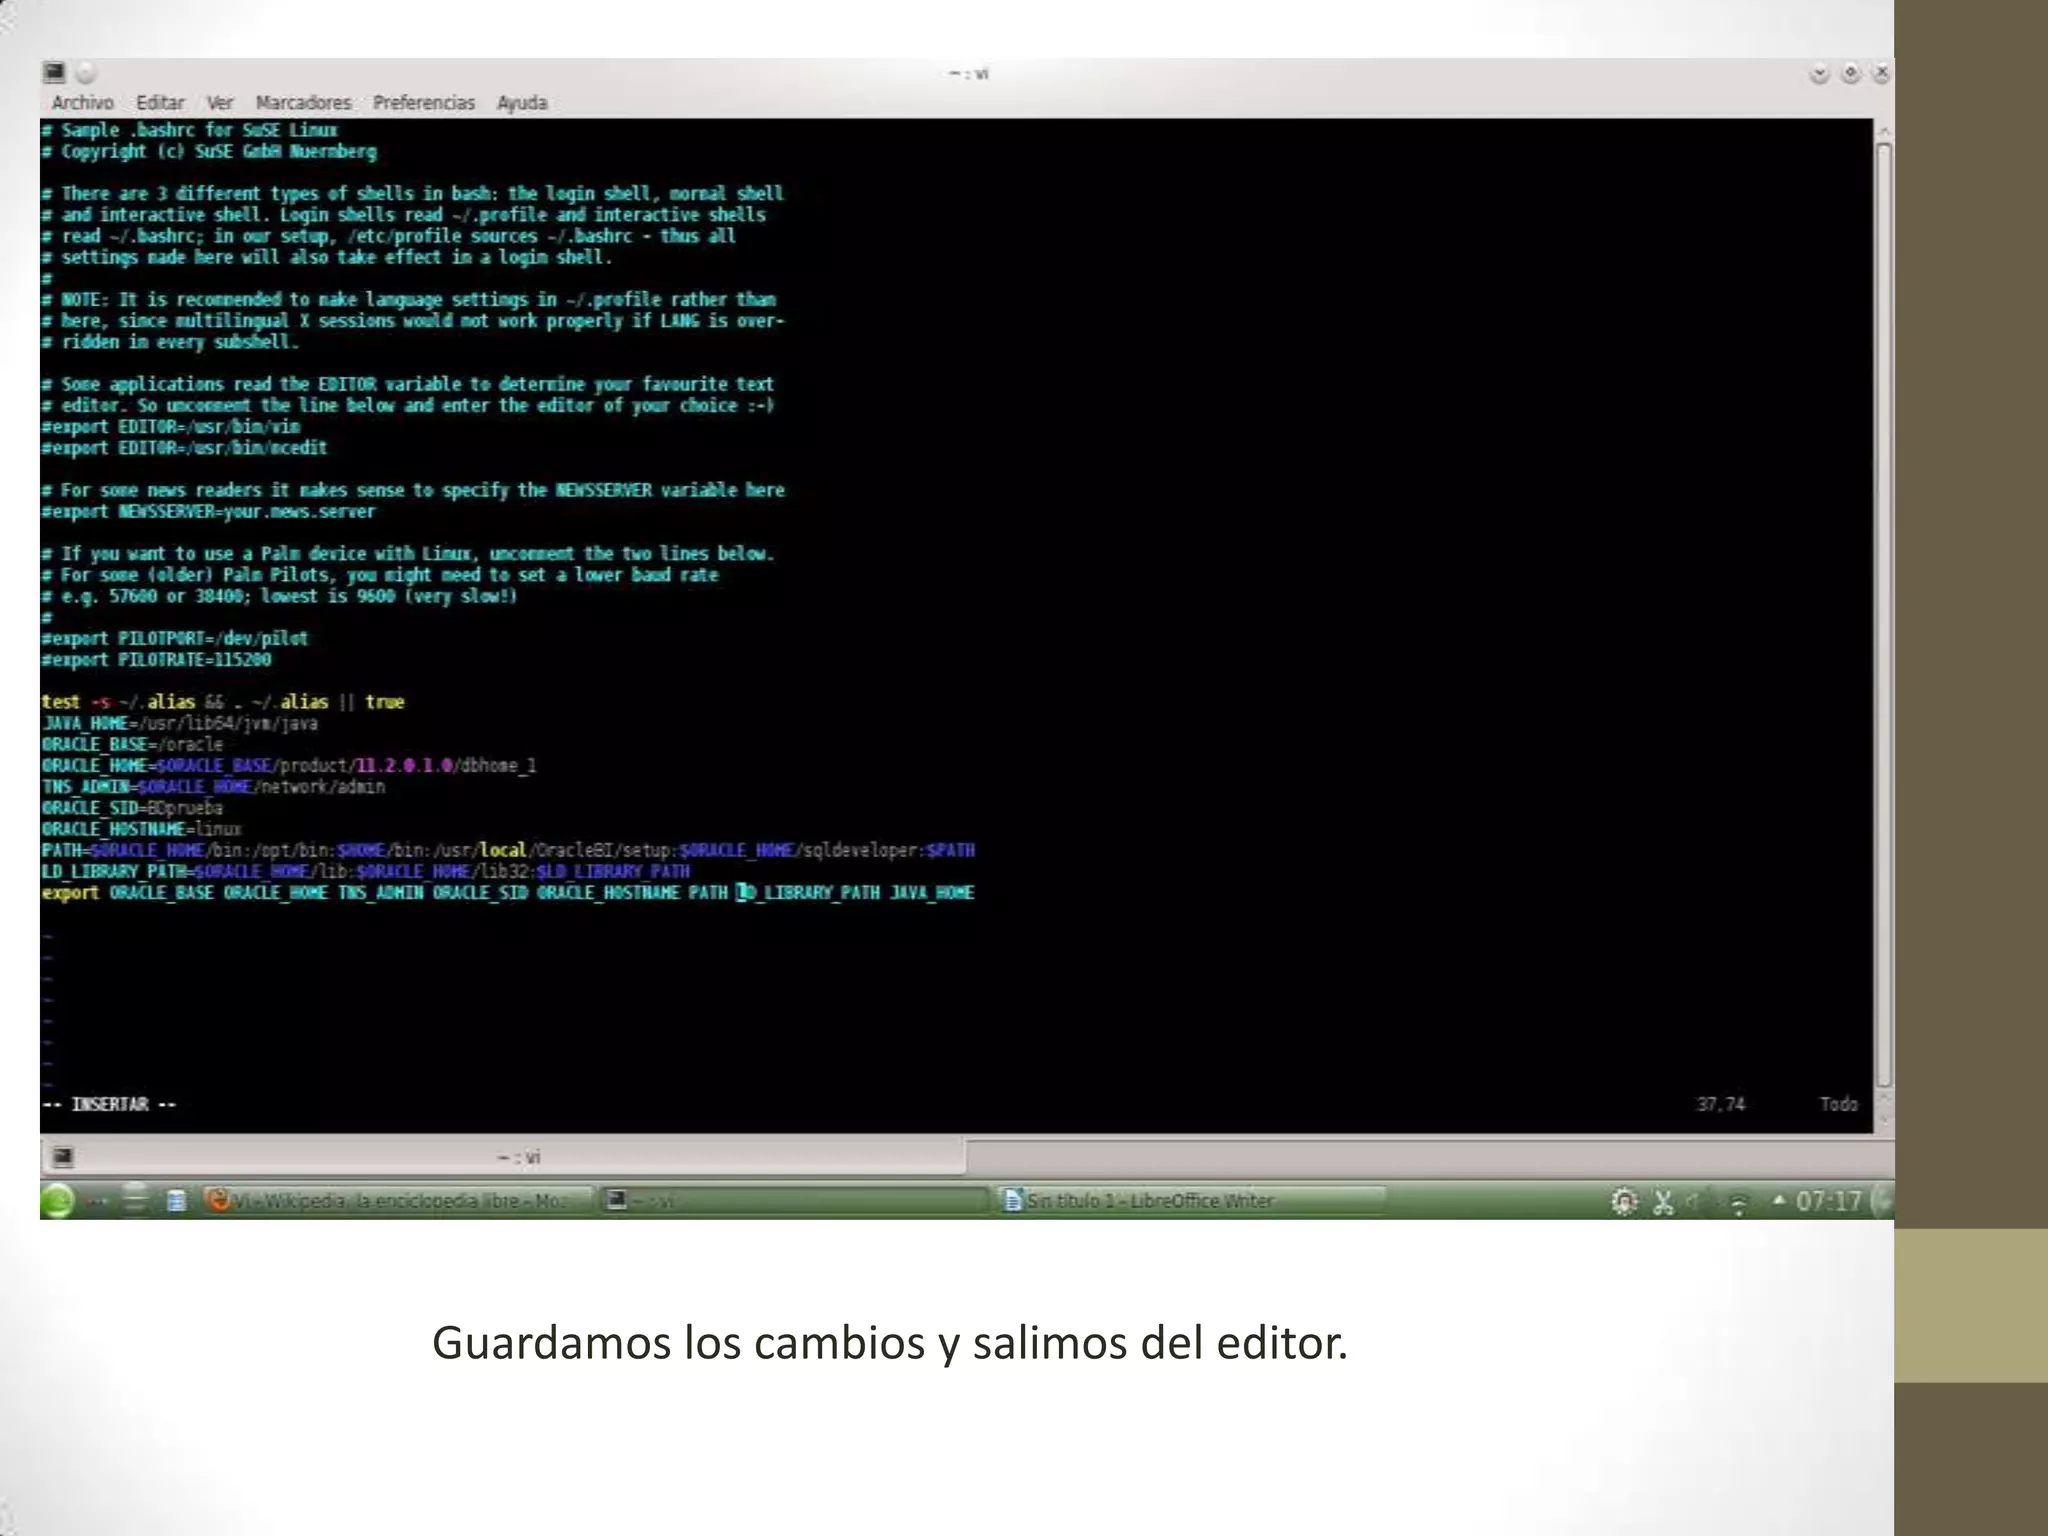This screenshot has width=2048, height=1536.
Task: Click the 'export ORACLE_BASE' line
Action: [508, 893]
